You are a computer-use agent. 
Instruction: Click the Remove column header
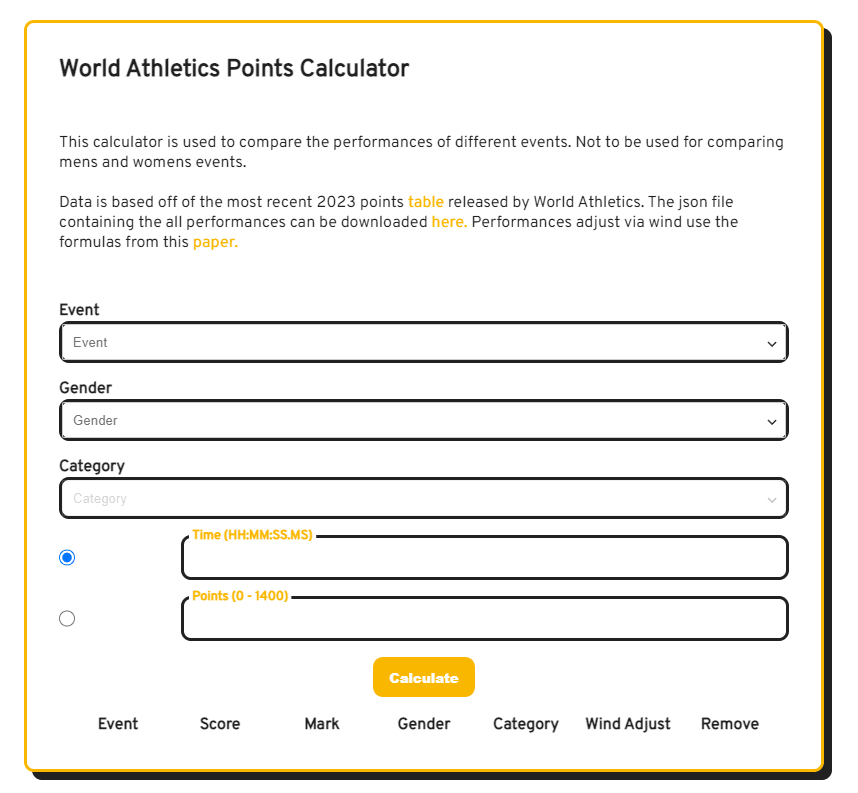(x=730, y=723)
